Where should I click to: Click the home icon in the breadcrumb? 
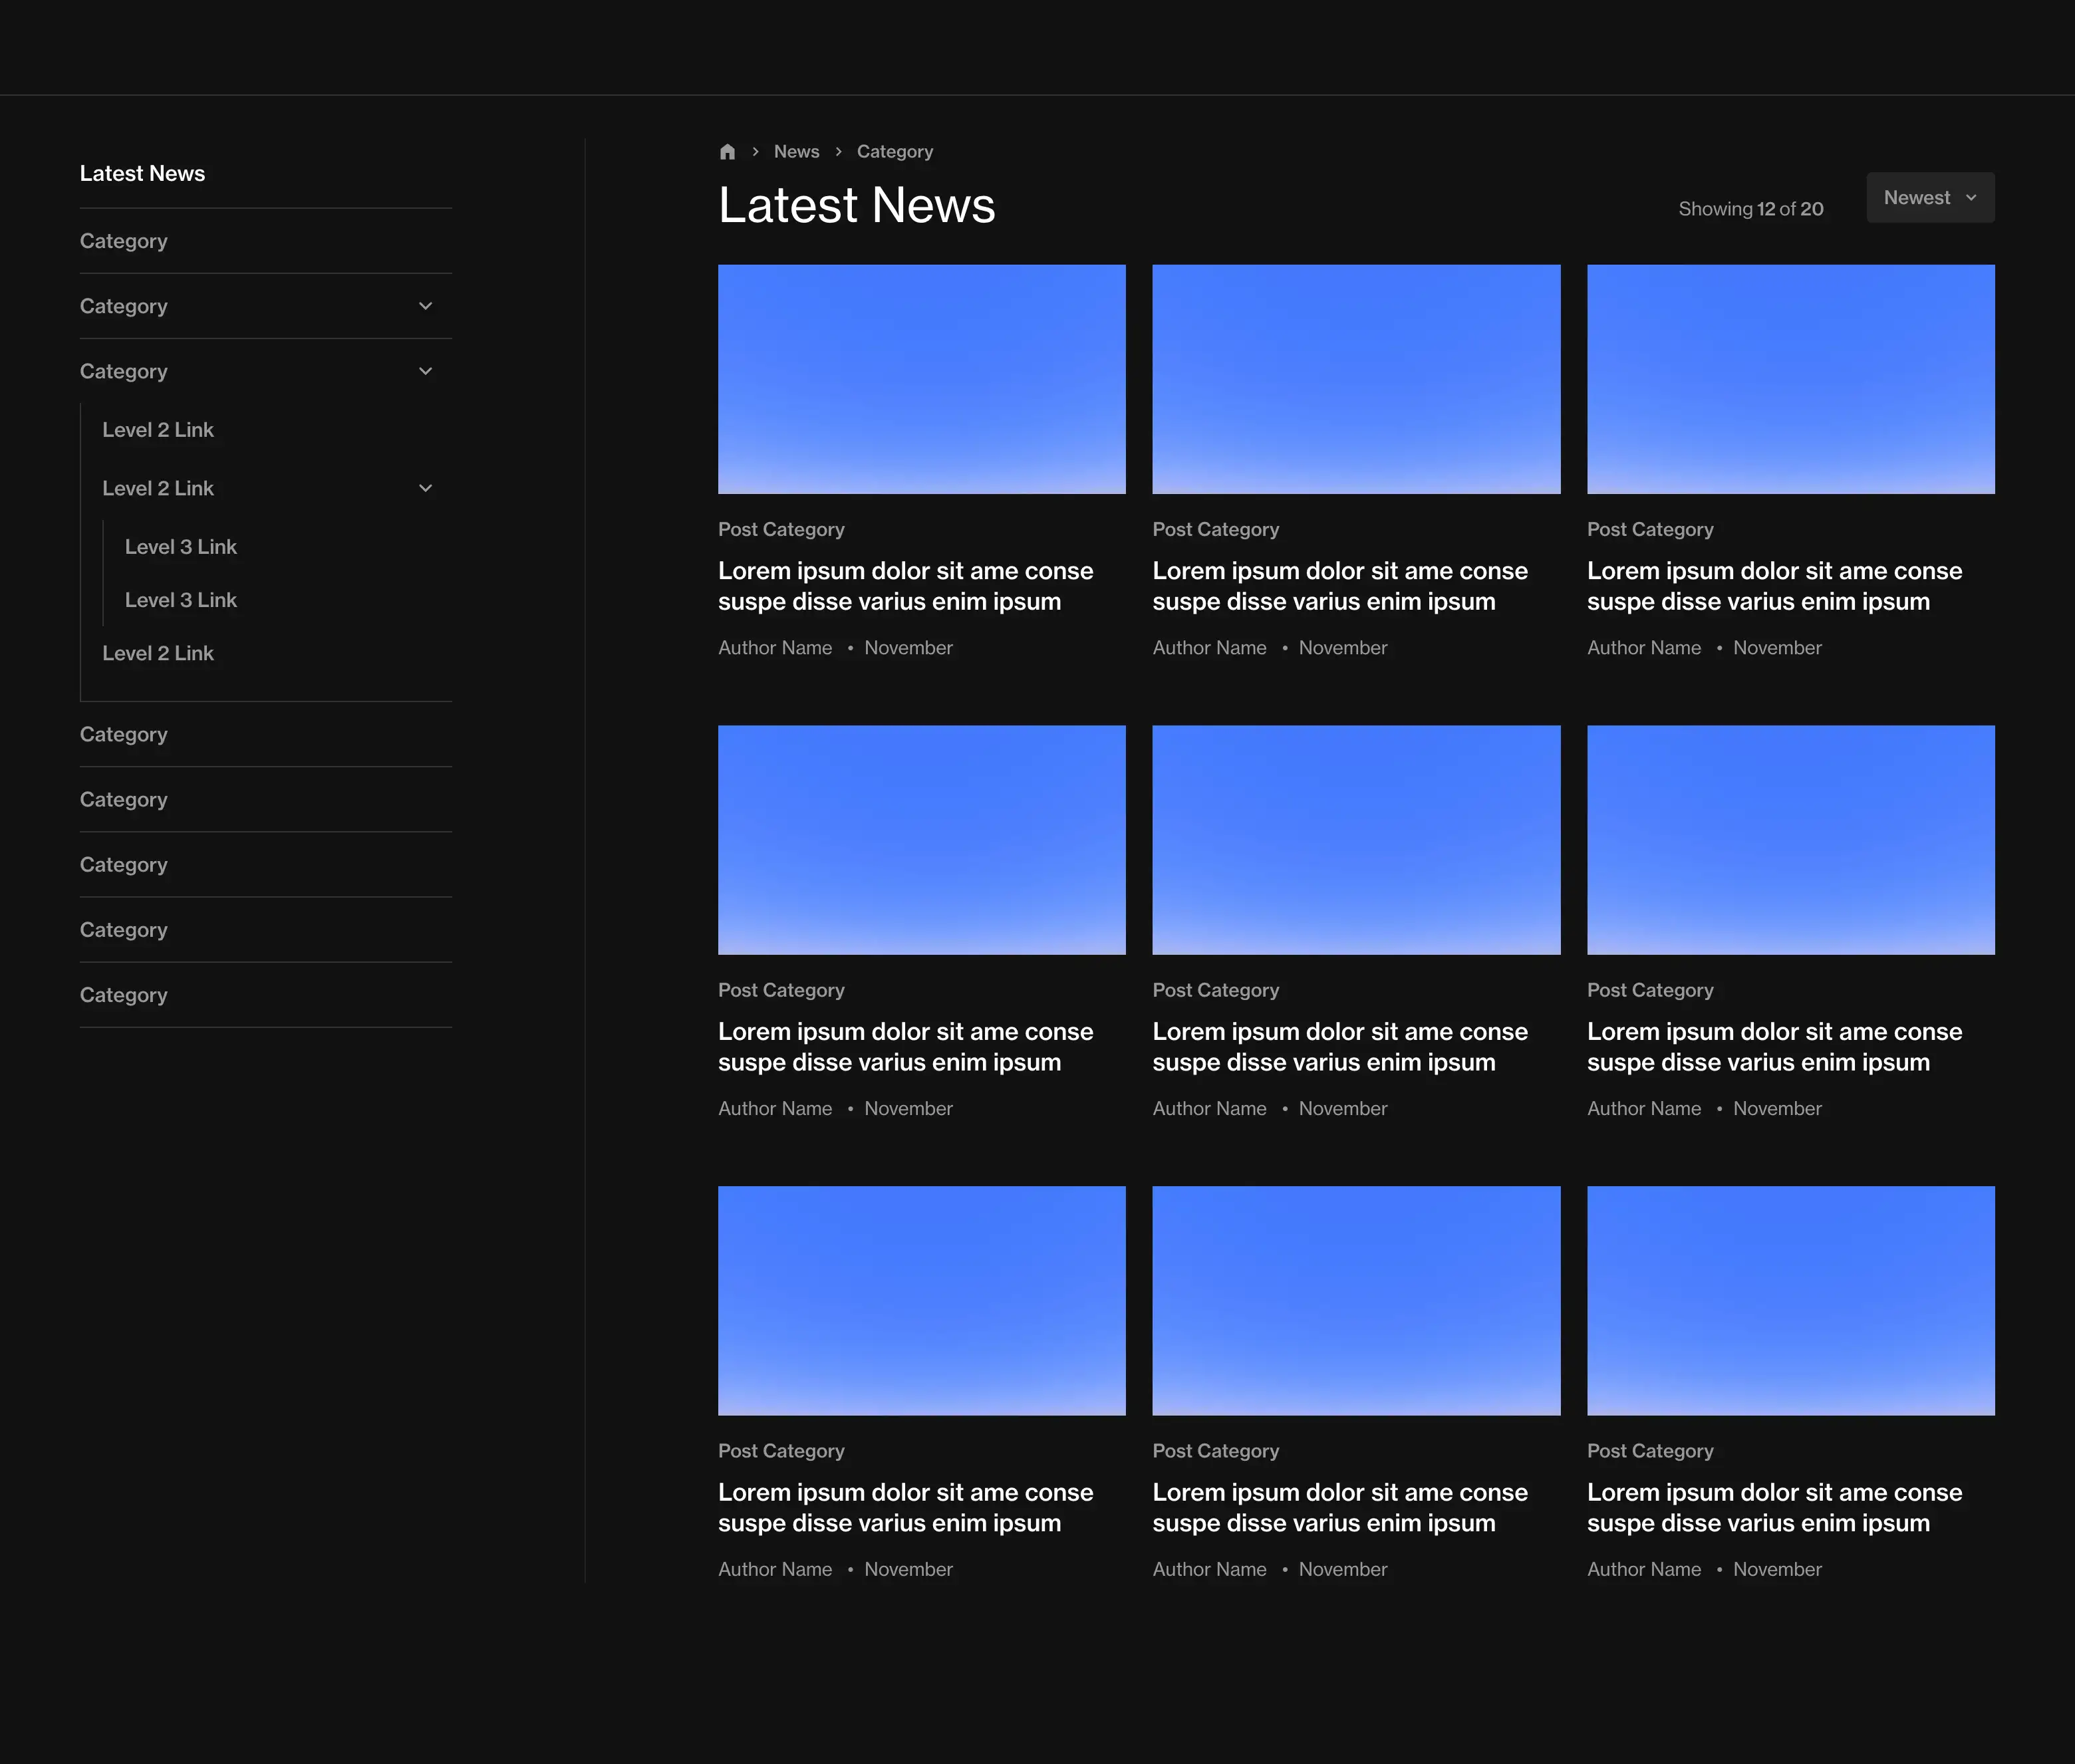click(x=727, y=152)
